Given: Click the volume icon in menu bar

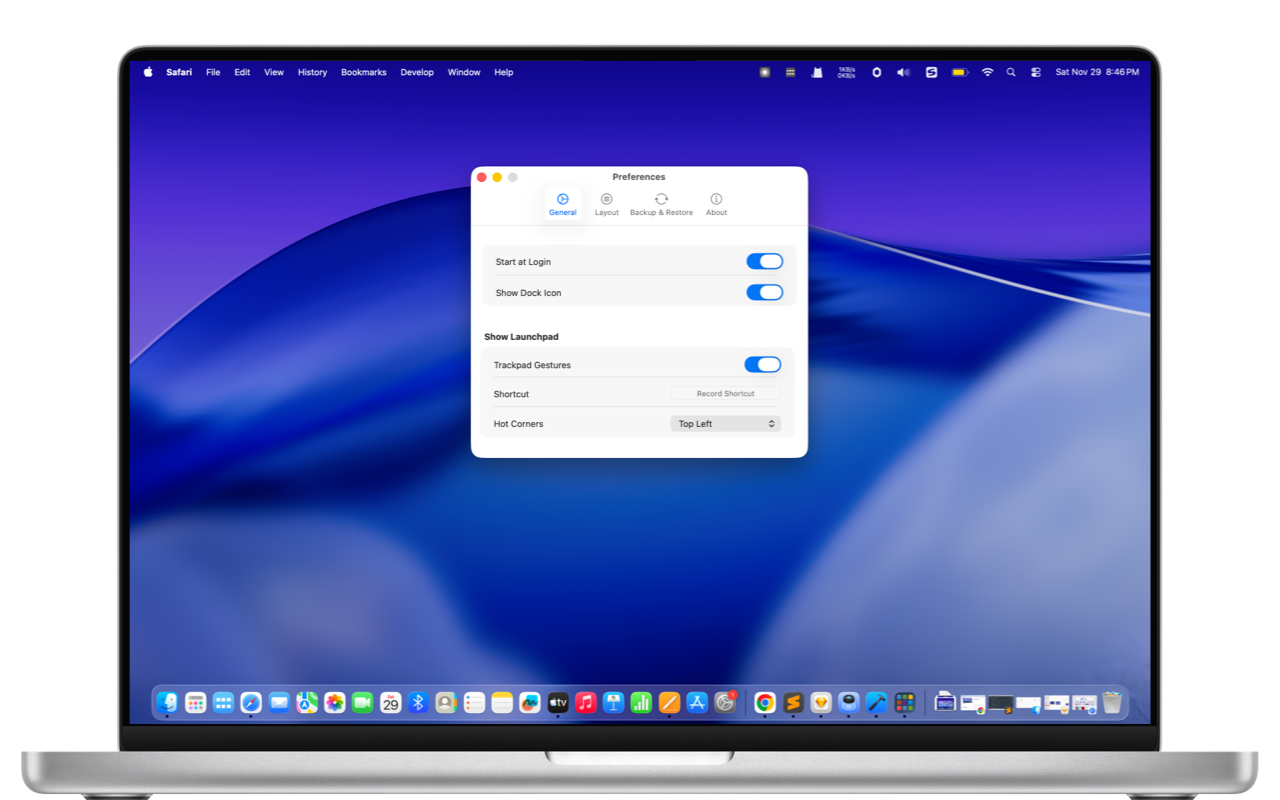Looking at the screenshot, I should 903,72.
